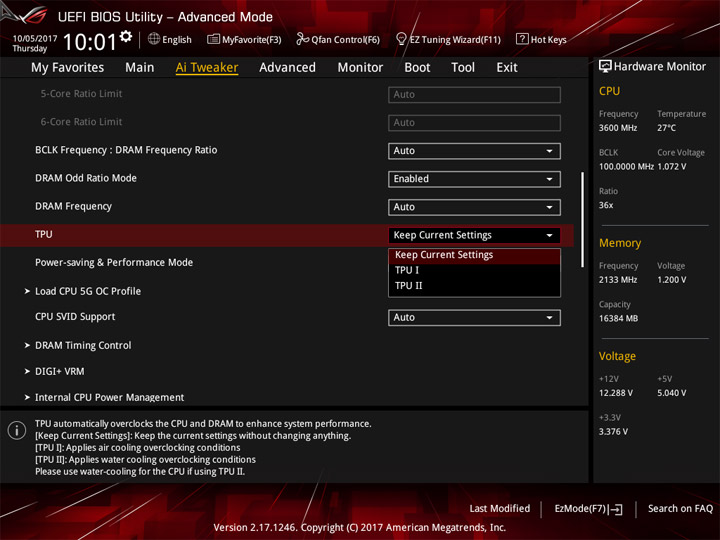This screenshot has height=540, width=720.
Task: Click the globe language icon
Action: (x=154, y=39)
